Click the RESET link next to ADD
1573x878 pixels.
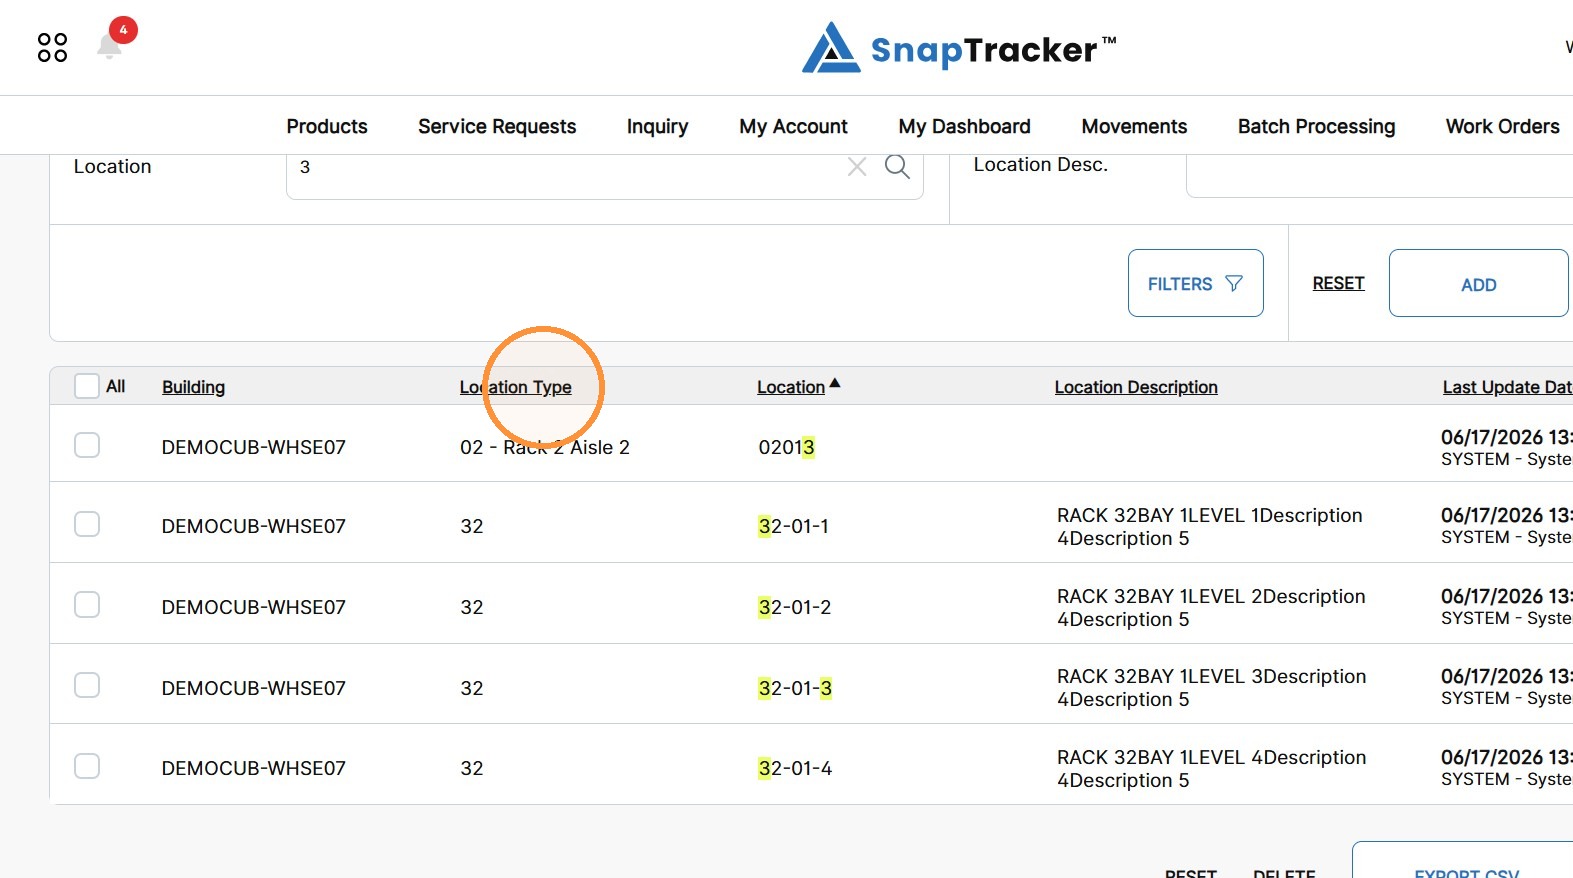[x=1338, y=283]
